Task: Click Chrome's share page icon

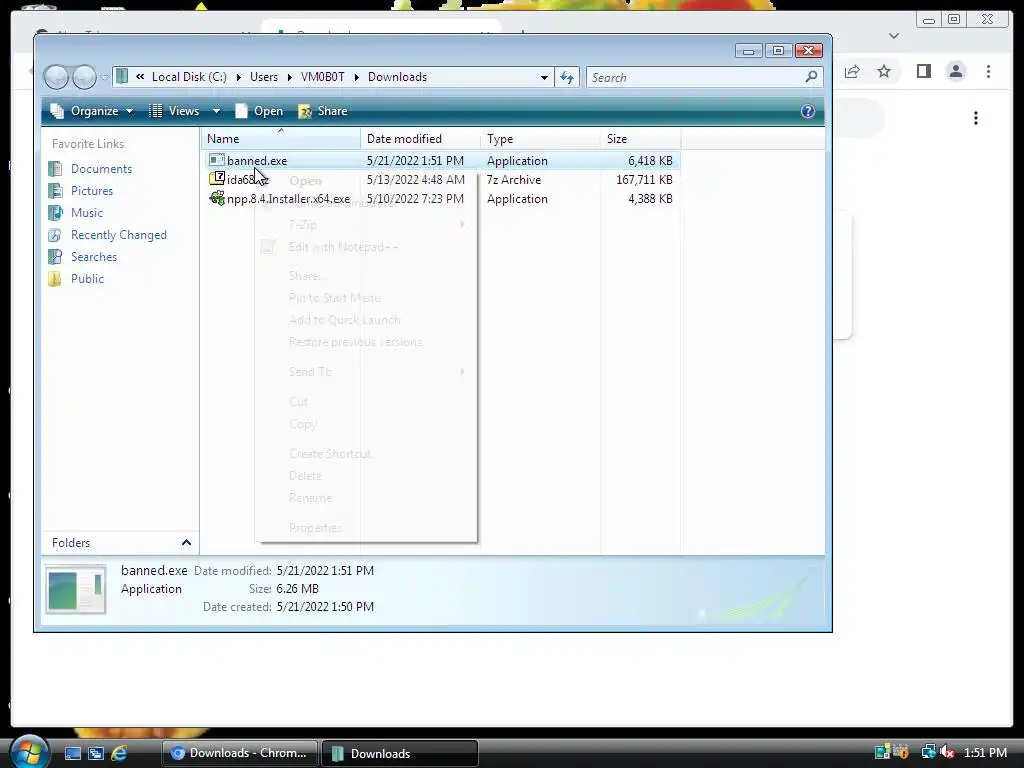Action: click(852, 71)
